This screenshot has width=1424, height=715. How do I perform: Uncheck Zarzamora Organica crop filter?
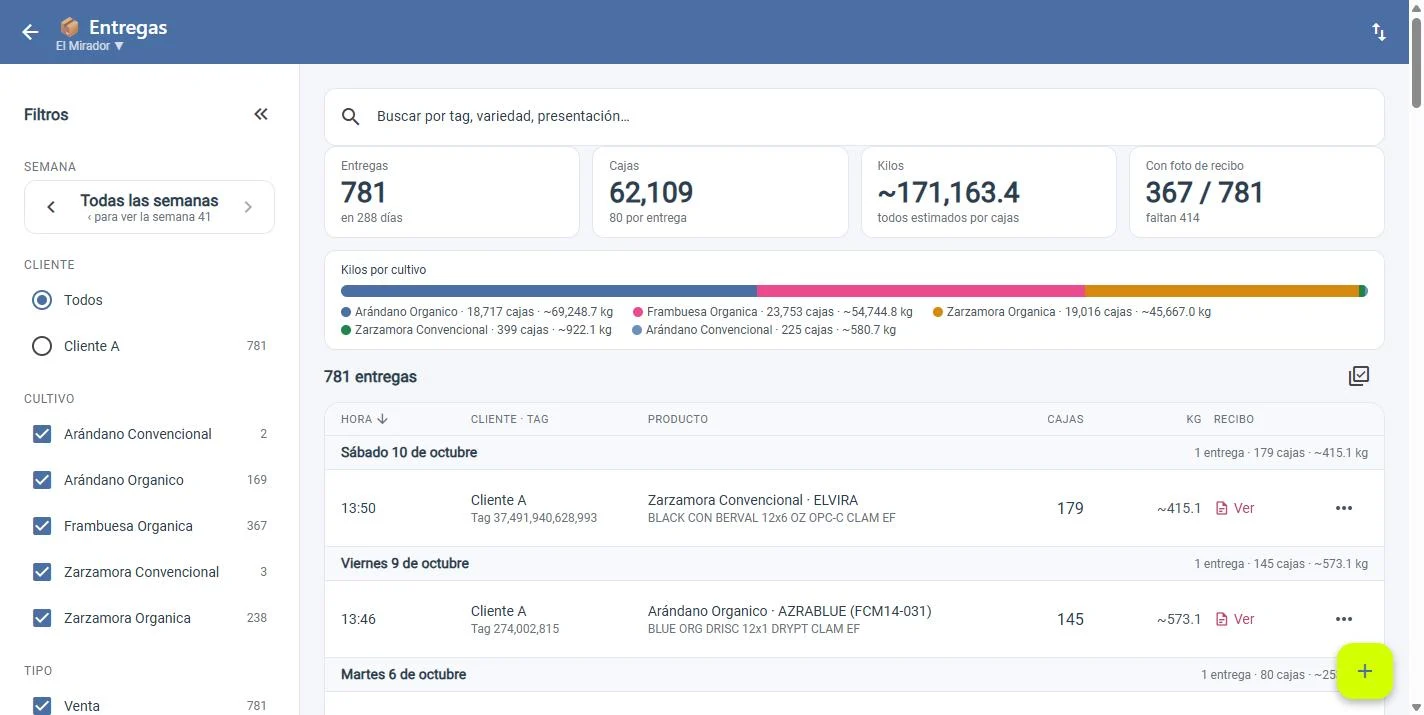coord(42,618)
